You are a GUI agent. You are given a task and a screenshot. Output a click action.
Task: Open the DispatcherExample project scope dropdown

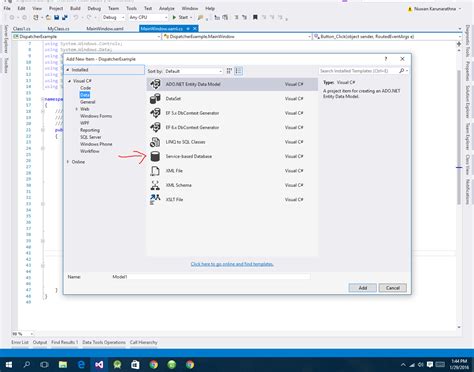click(86, 37)
